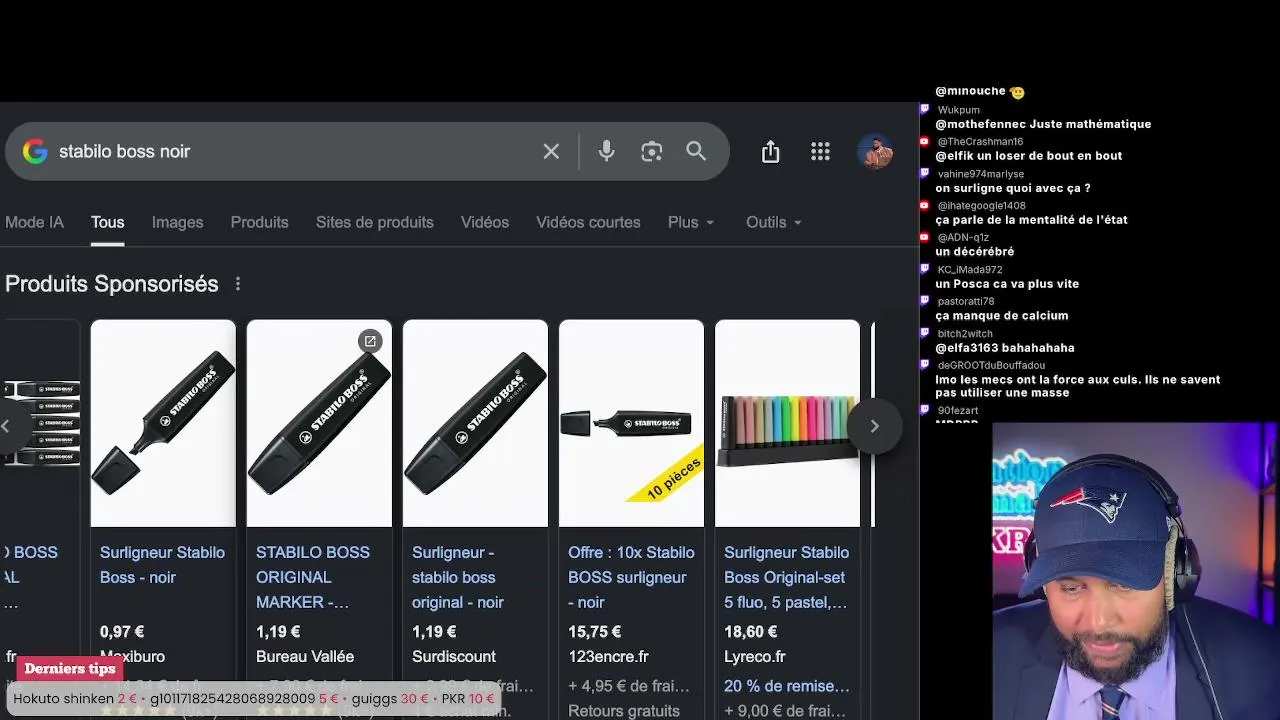Click the streamer webcam overlay
The image size is (1280, 720).
1135,571
